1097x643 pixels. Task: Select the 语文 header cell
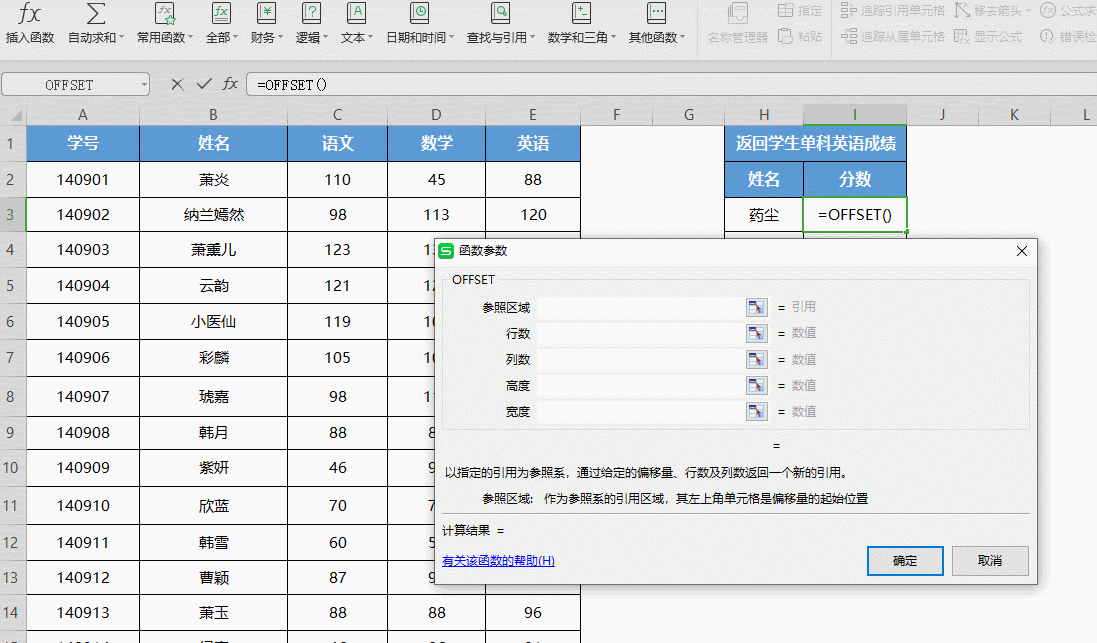(337, 143)
